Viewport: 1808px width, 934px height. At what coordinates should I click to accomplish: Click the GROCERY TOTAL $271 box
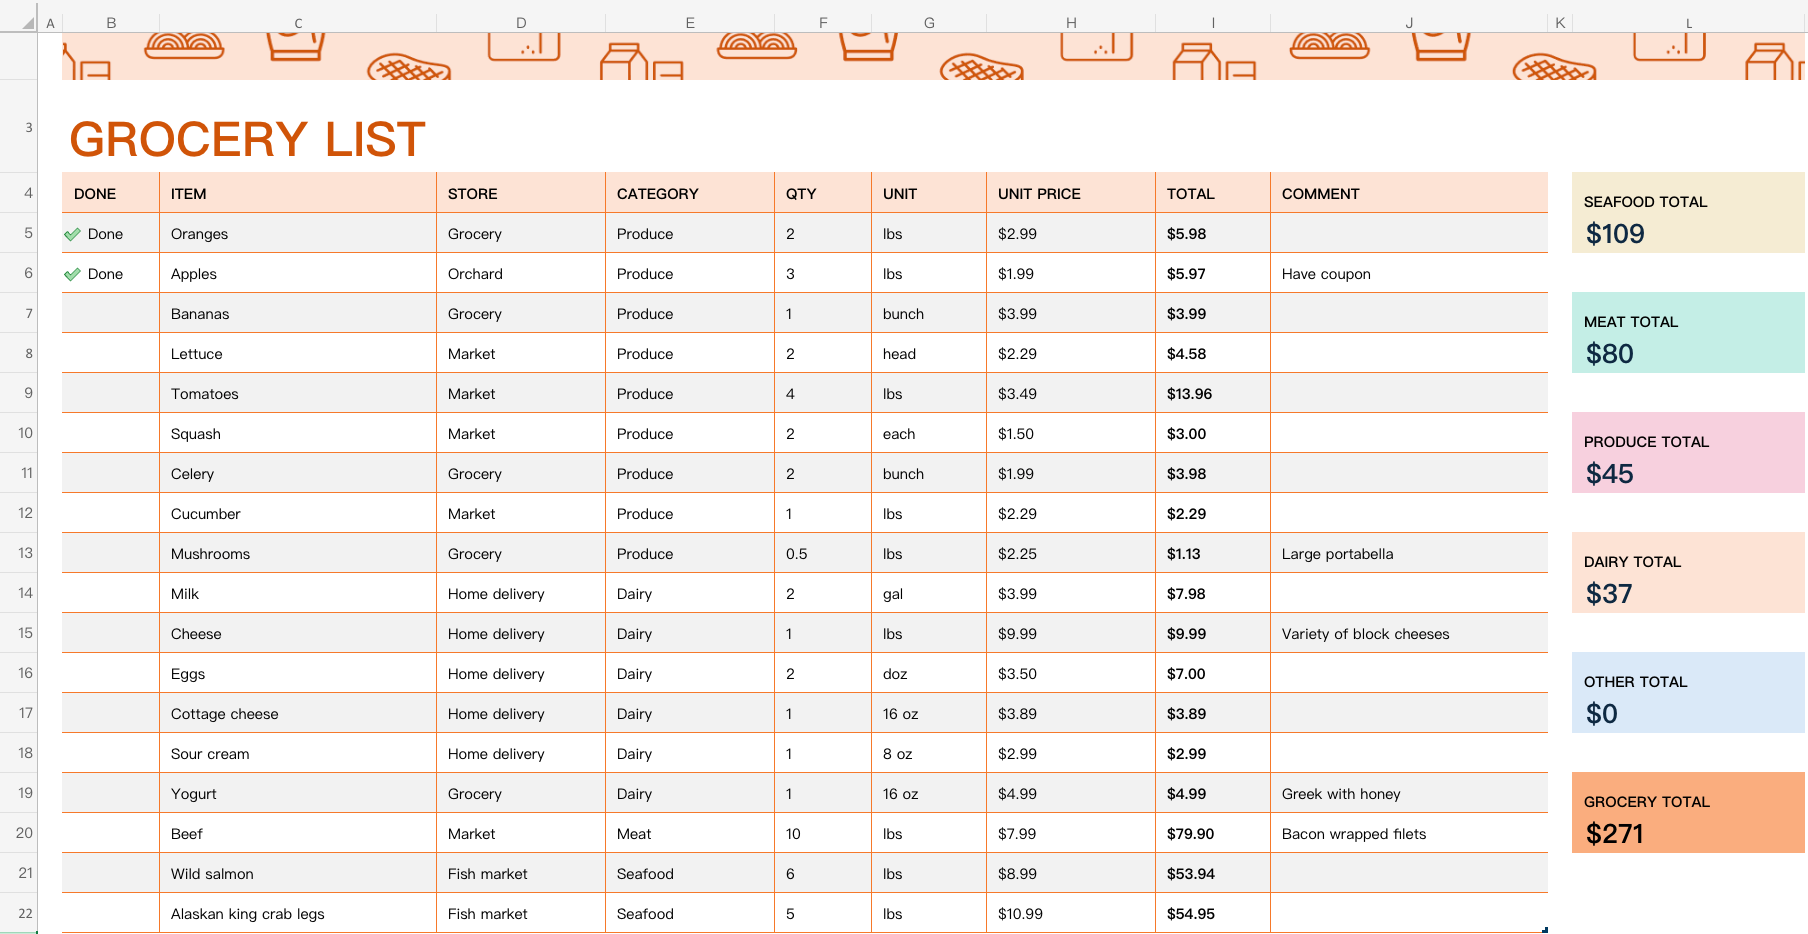click(1688, 812)
